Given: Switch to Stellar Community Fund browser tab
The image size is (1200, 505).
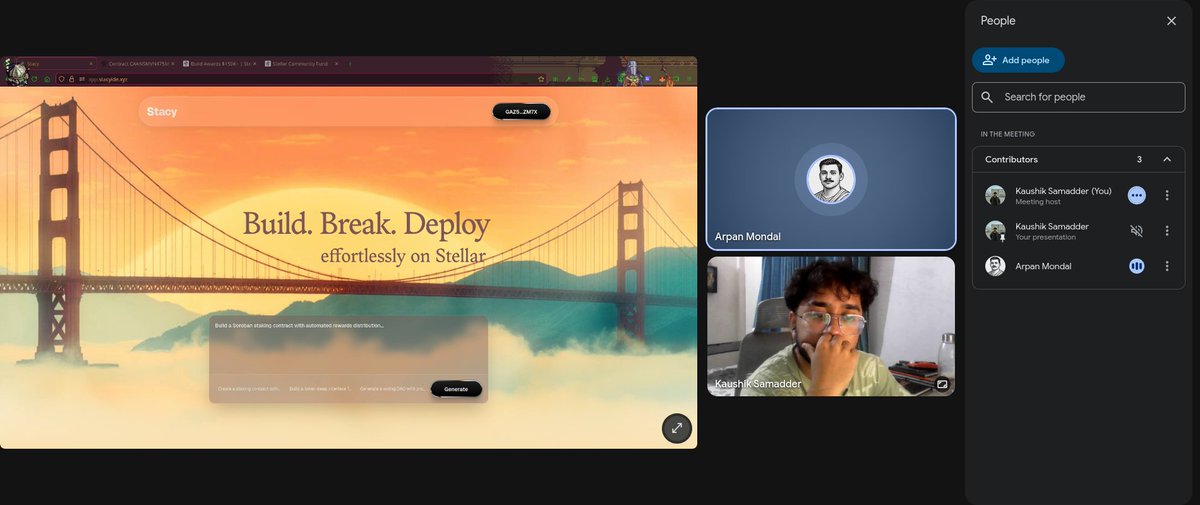Looking at the screenshot, I should click(x=301, y=64).
